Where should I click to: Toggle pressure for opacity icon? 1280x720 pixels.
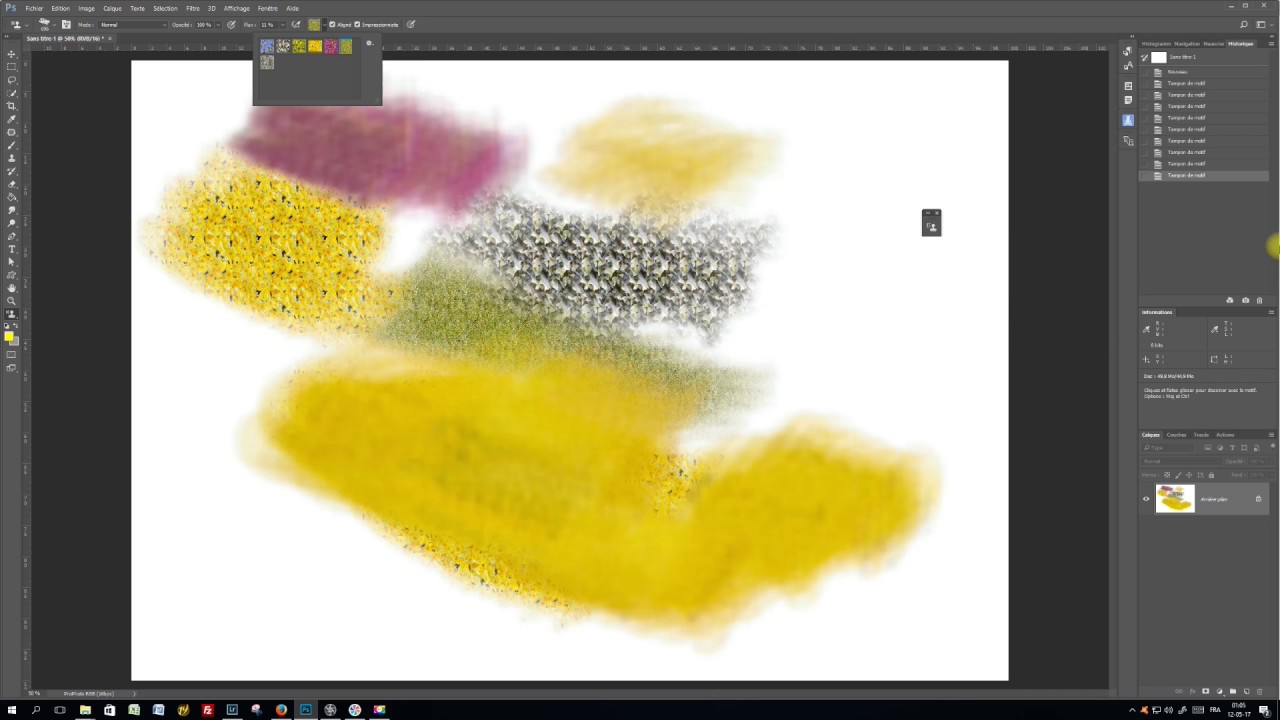tap(232, 24)
